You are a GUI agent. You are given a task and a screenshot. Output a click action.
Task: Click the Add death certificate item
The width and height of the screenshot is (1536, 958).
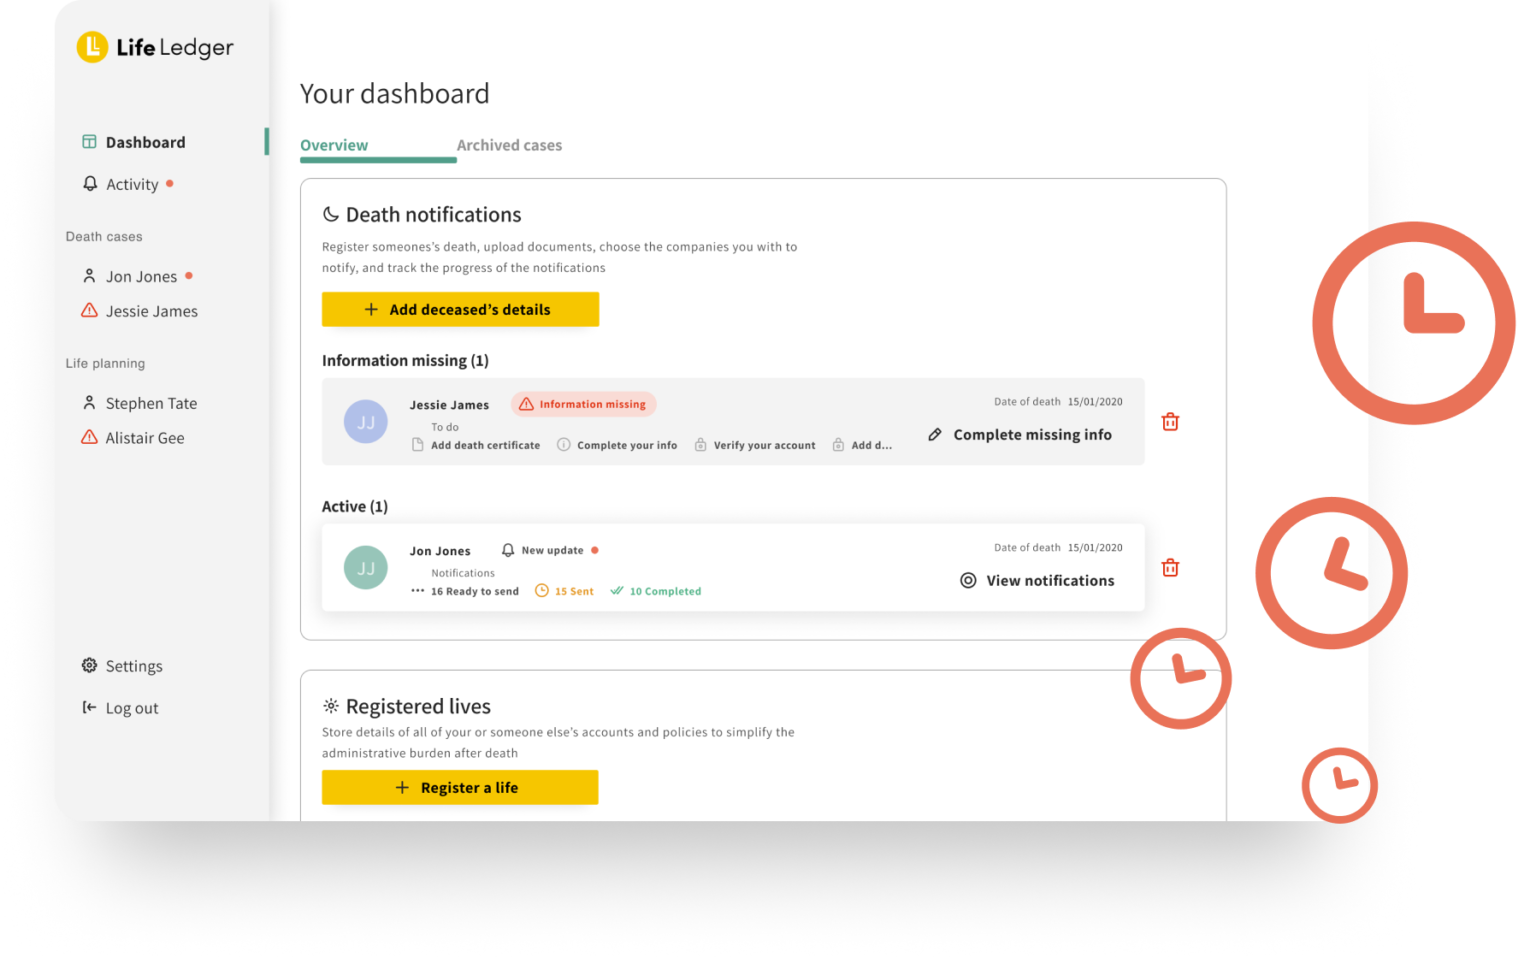tap(476, 444)
